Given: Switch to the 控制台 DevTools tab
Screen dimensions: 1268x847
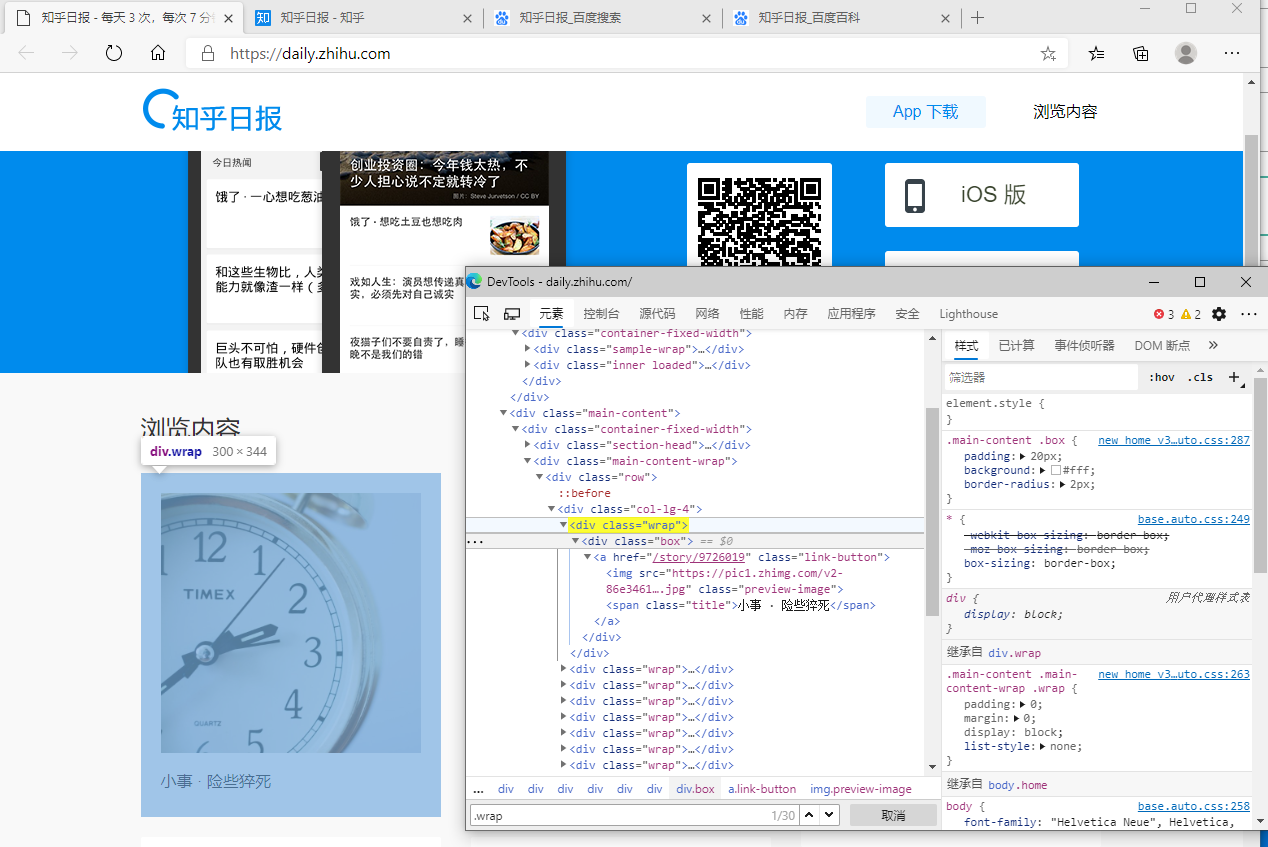Looking at the screenshot, I should coord(601,313).
